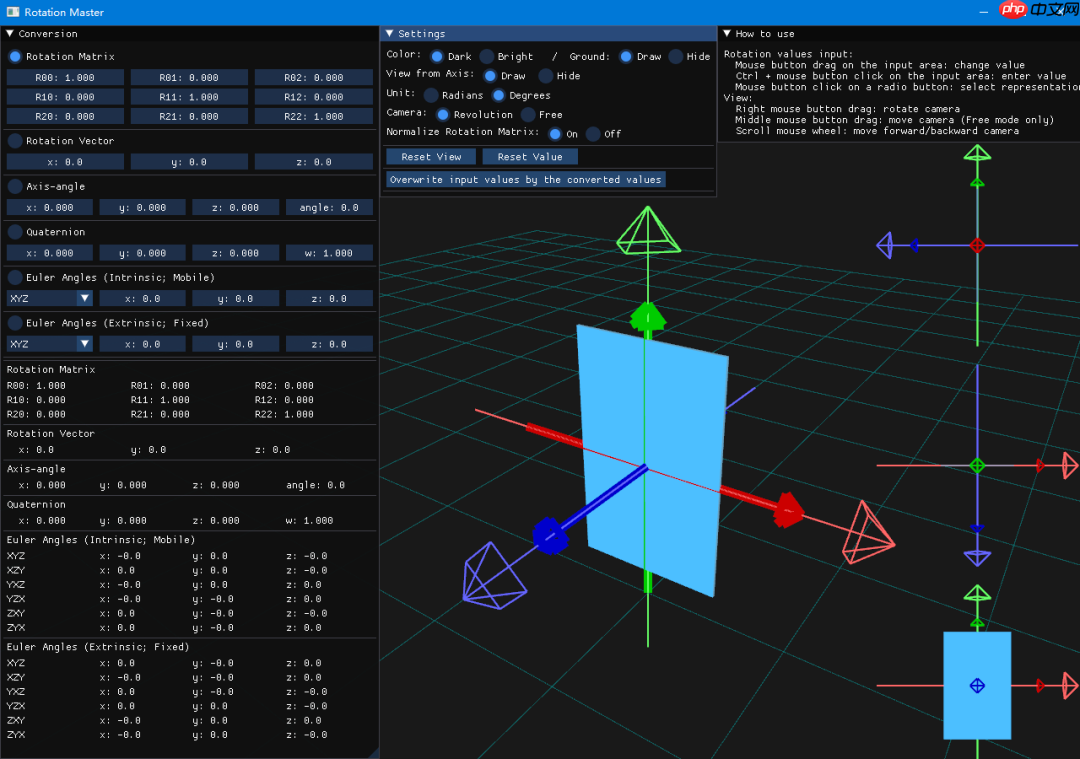Image resolution: width=1080 pixels, height=759 pixels.
Task: Open the Extrinsic Euler Angles XYZ order dropdown
Action: pyautogui.click(x=50, y=344)
